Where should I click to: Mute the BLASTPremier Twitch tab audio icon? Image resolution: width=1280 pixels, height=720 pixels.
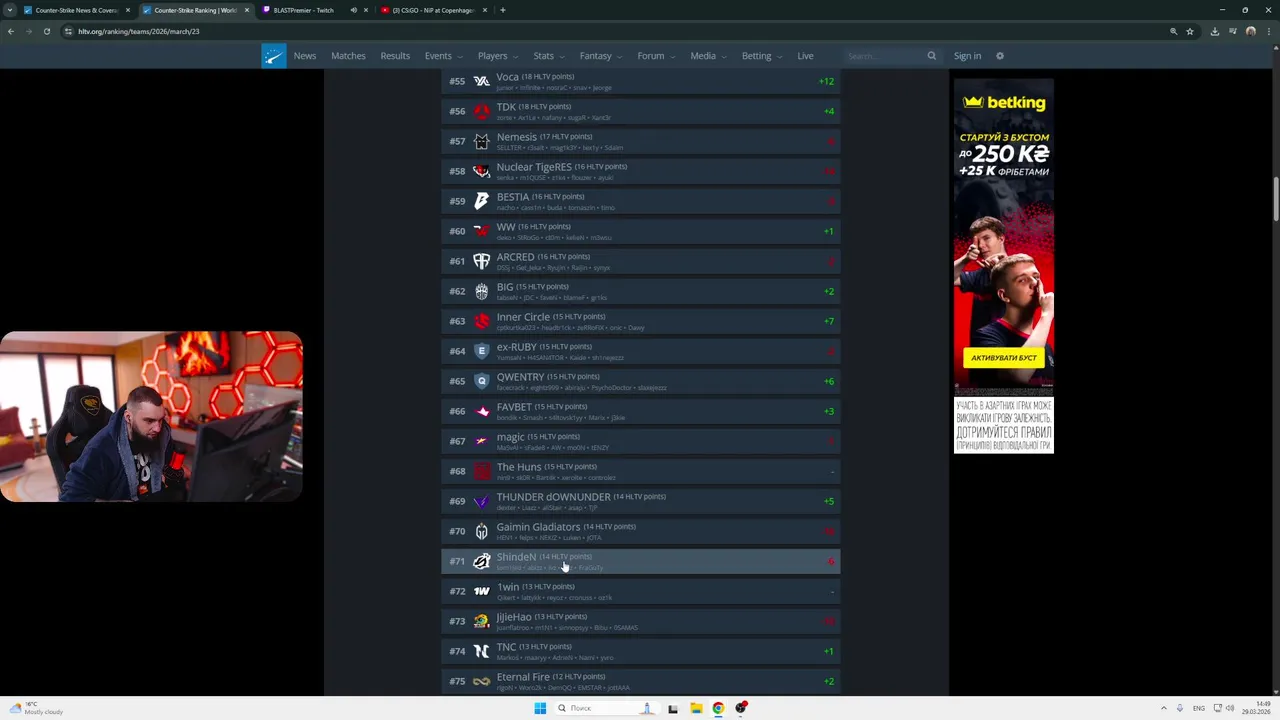(353, 10)
